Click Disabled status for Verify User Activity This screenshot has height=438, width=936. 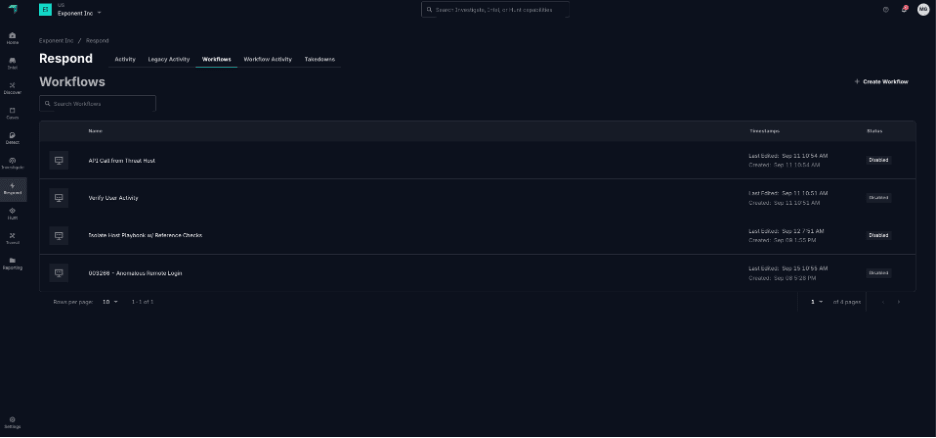pyautogui.click(x=878, y=198)
